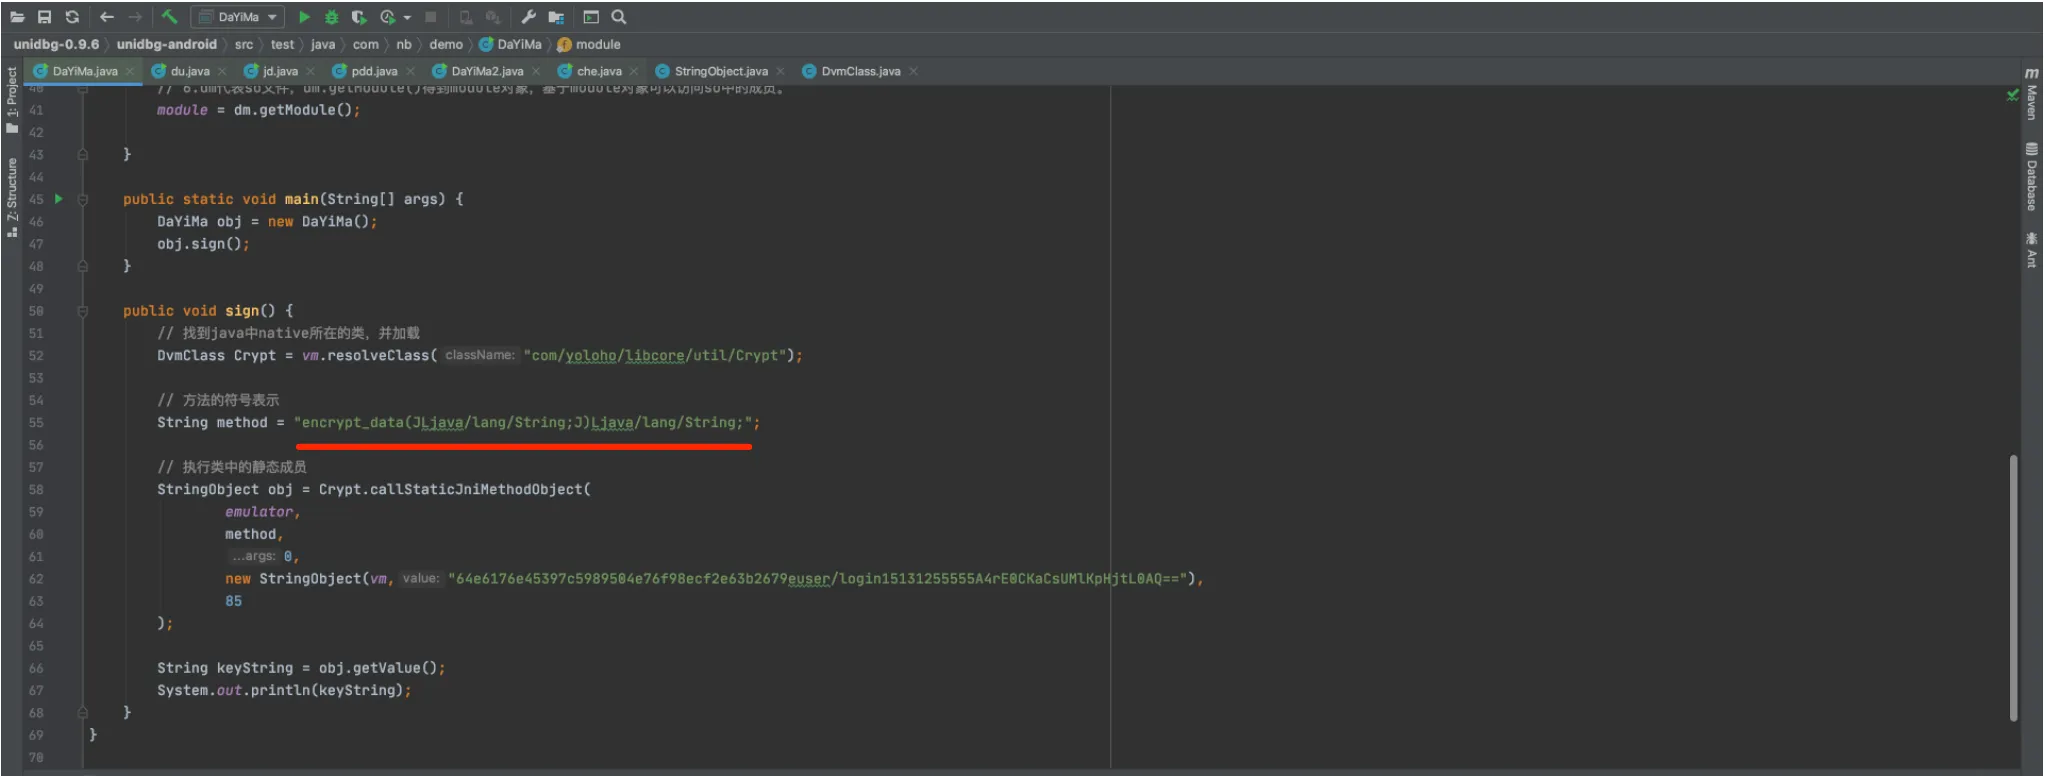Toggle the Database side panel
2046x776 pixels.
pyautogui.click(x=2032, y=177)
